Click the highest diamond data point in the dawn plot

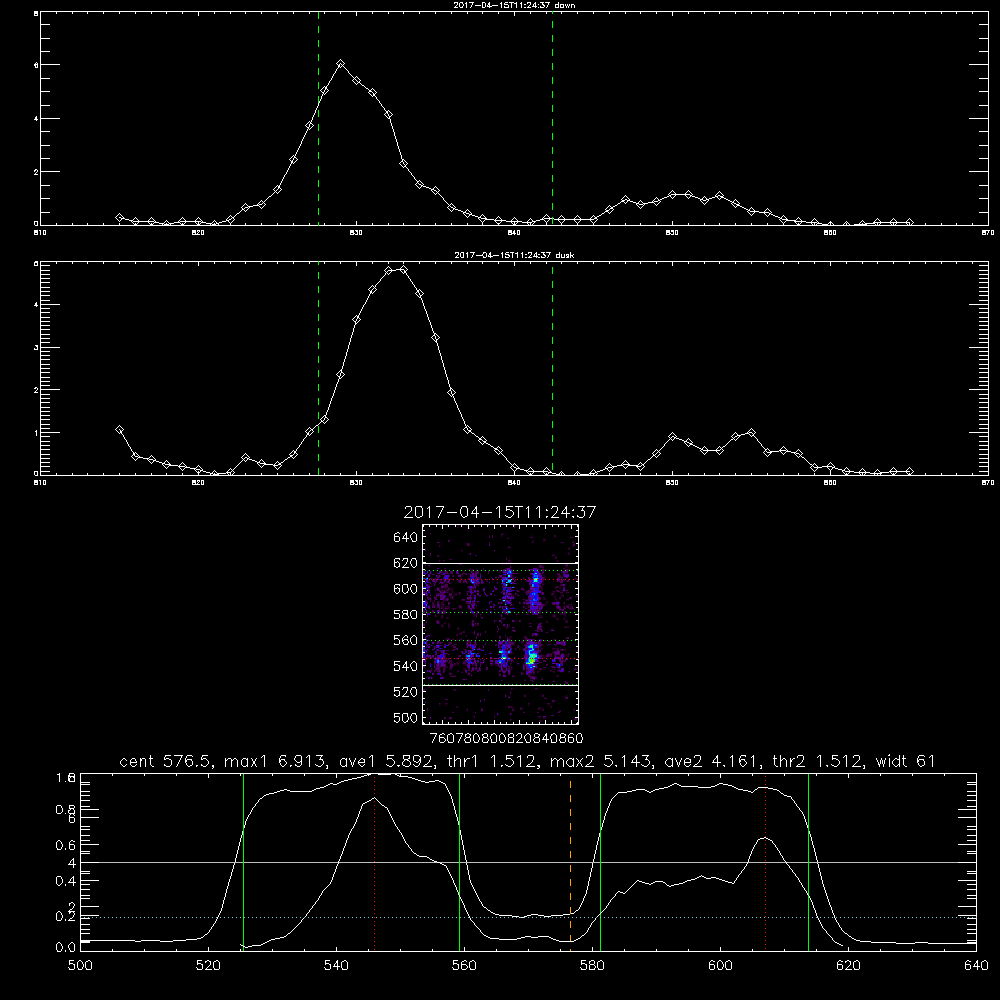click(341, 64)
